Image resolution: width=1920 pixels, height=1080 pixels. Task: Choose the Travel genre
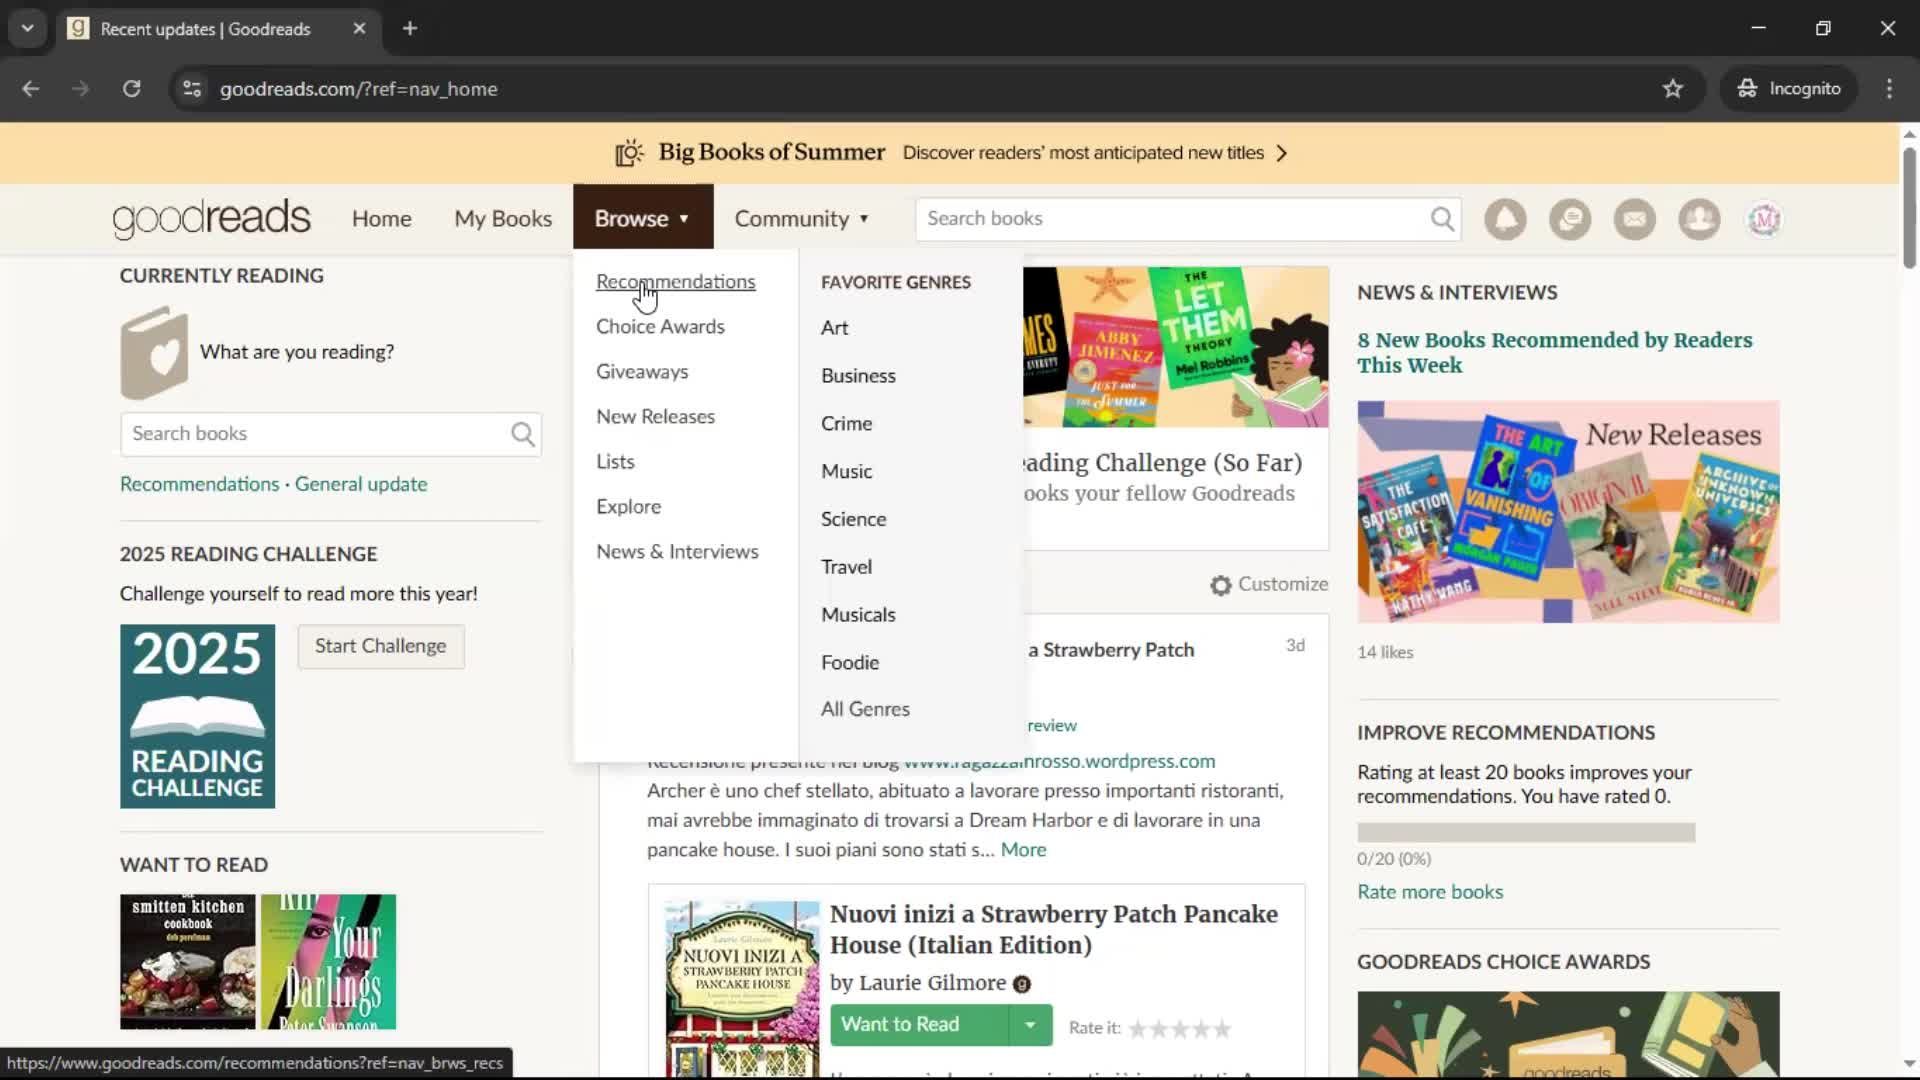[846, 567]
